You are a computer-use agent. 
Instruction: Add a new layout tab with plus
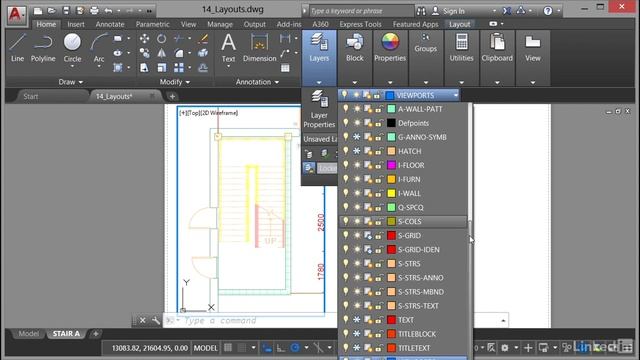(x=96, y=333)
